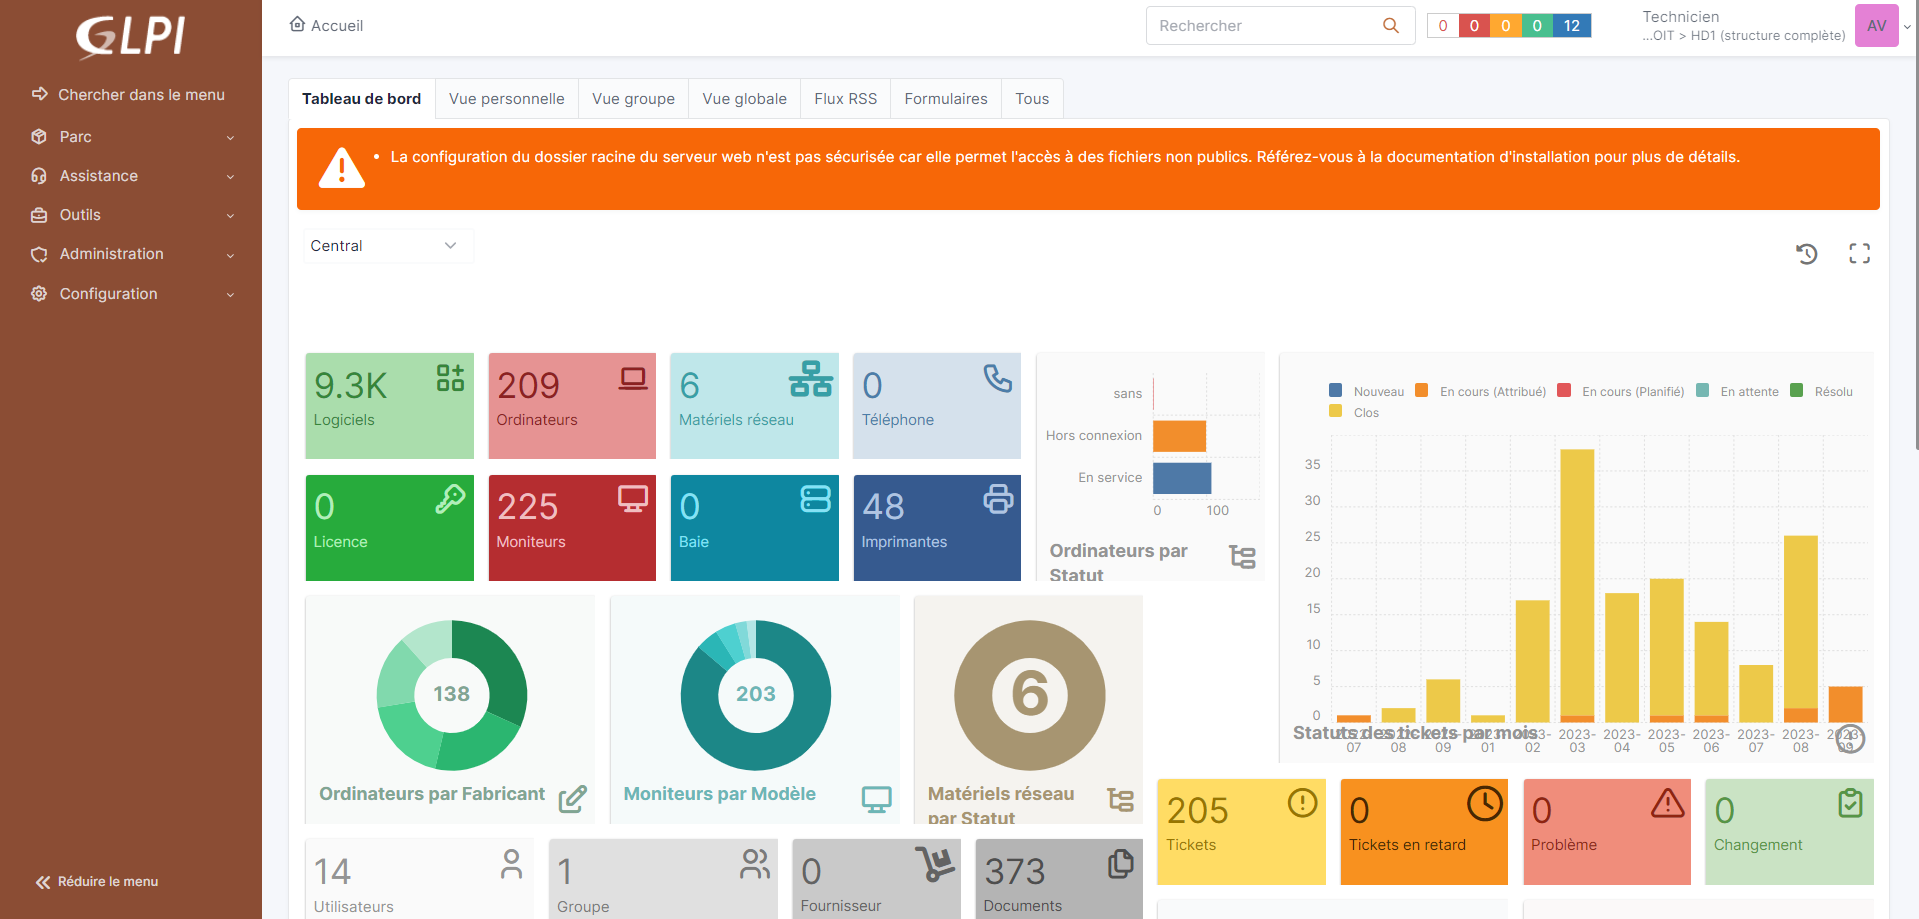Viewport: 1919px width, 919px height.
Task: Click the dashboard history refresh icon
Action: [x=1806, y=254]
